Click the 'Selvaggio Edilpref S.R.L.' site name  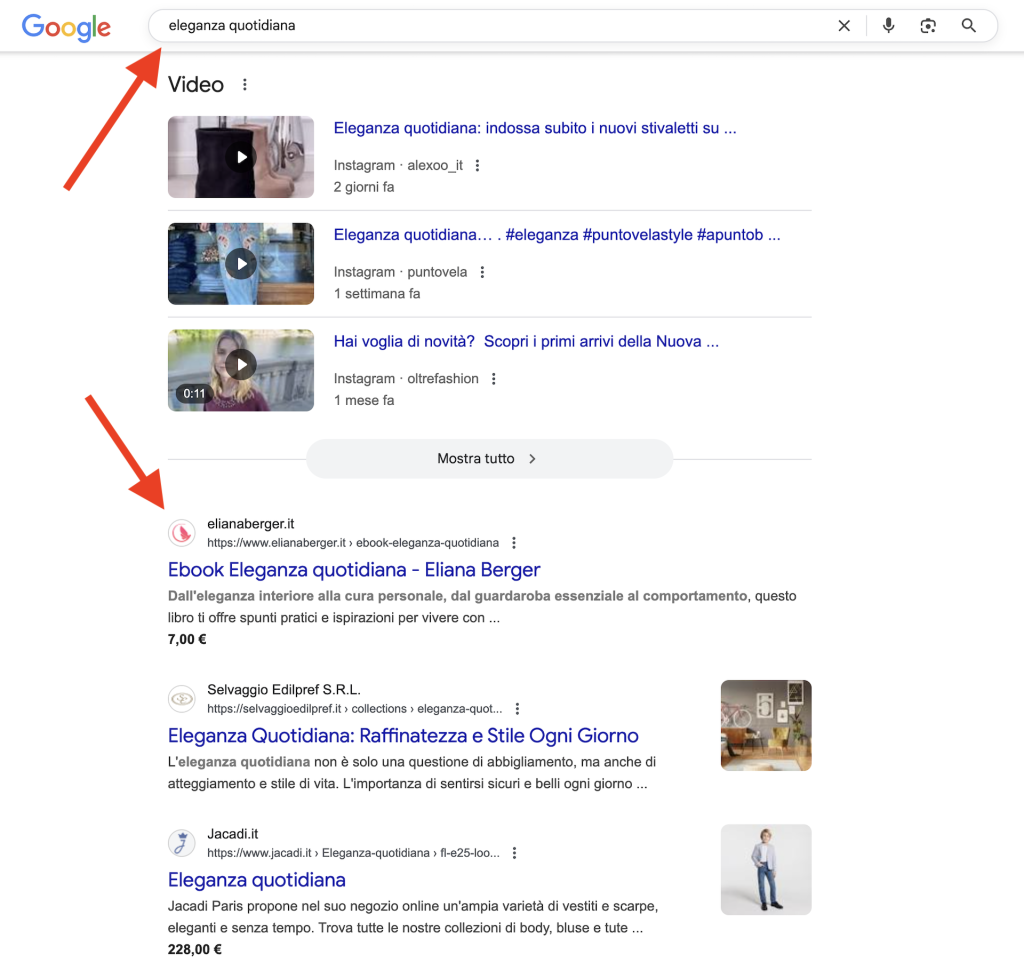(284, 690)
